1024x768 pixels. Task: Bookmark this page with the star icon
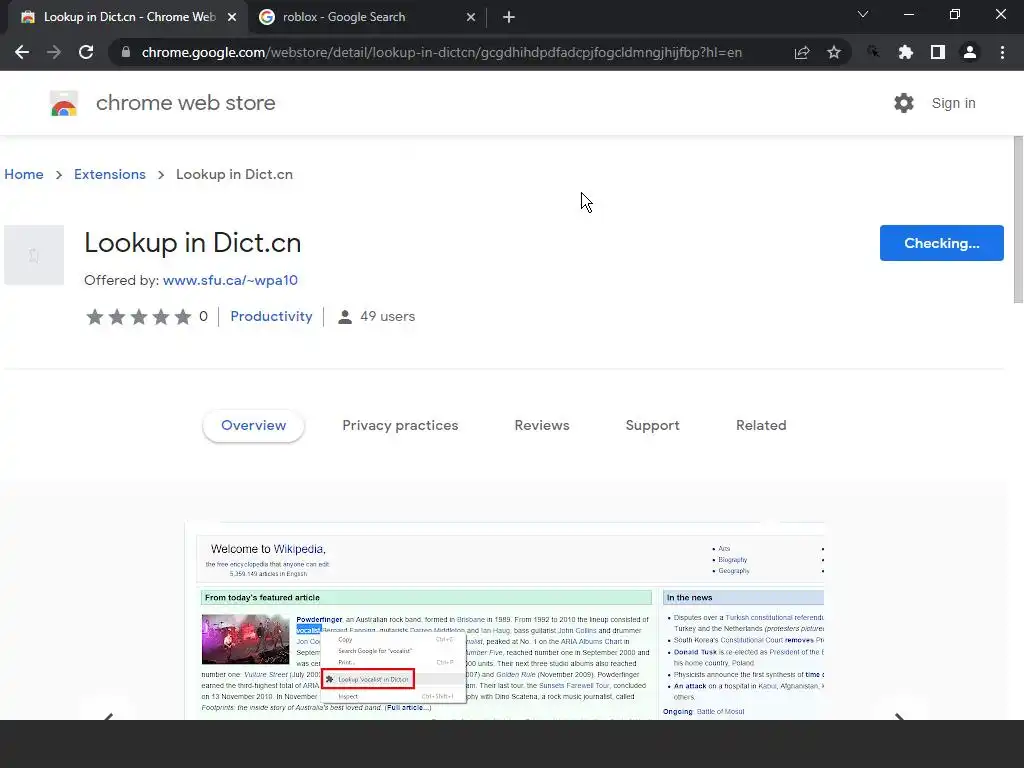pos(834,52)
